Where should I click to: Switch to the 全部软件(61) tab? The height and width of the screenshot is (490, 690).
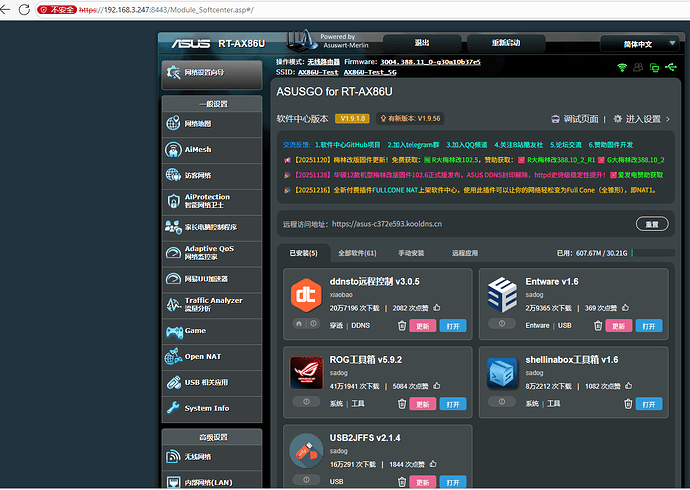(357, 253)
